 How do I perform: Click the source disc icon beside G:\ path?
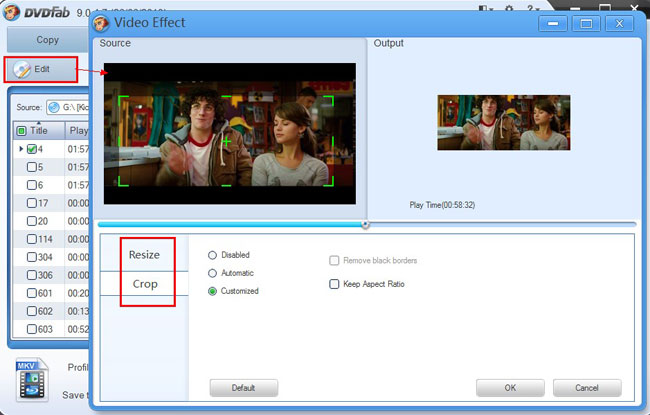click(54, 107)
